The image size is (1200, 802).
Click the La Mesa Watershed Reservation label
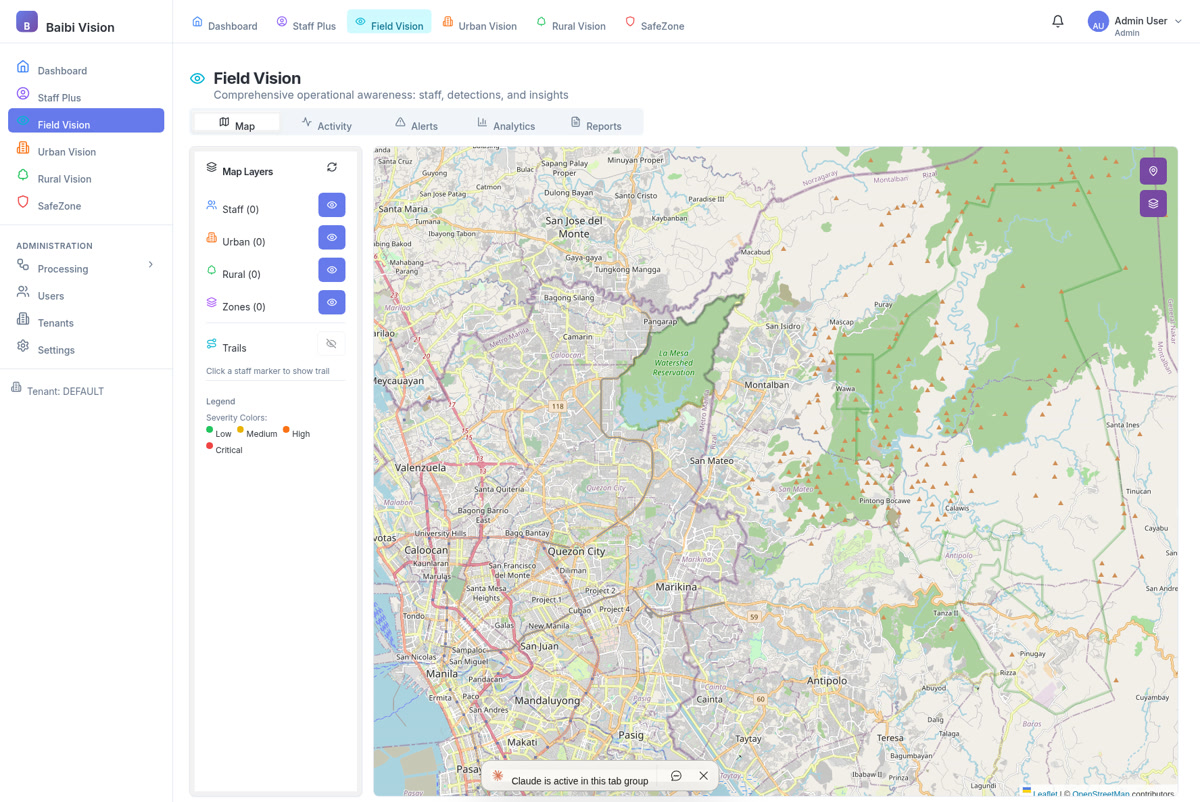click(673, 362)
